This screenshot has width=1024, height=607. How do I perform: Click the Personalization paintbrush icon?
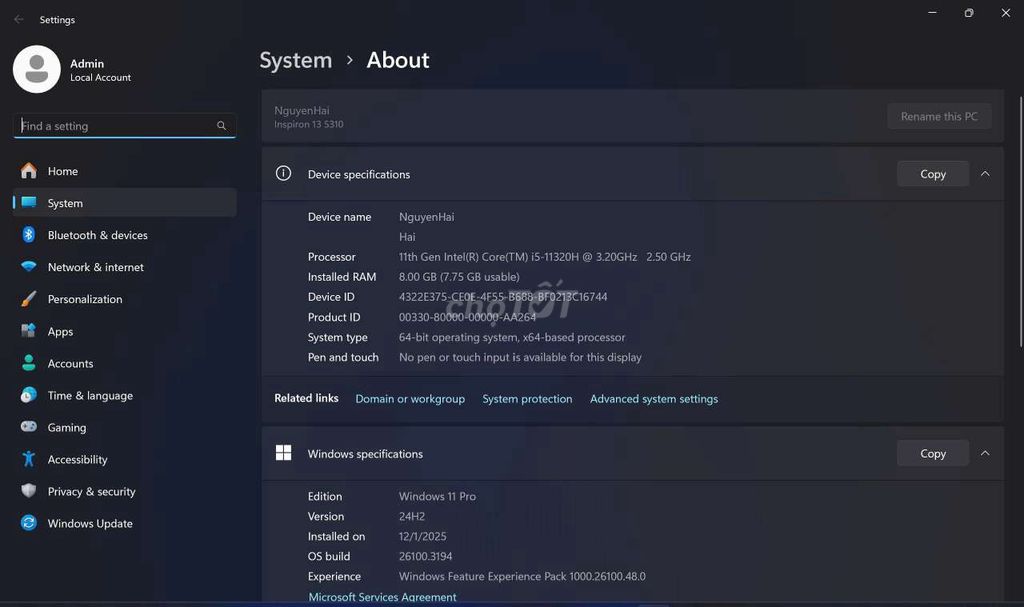29,299
